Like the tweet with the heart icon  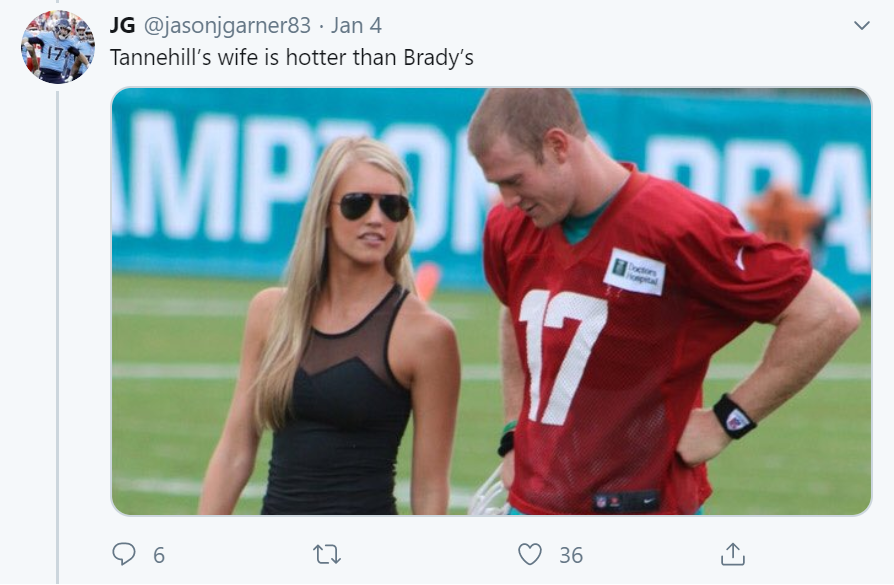tap(530, 554)
